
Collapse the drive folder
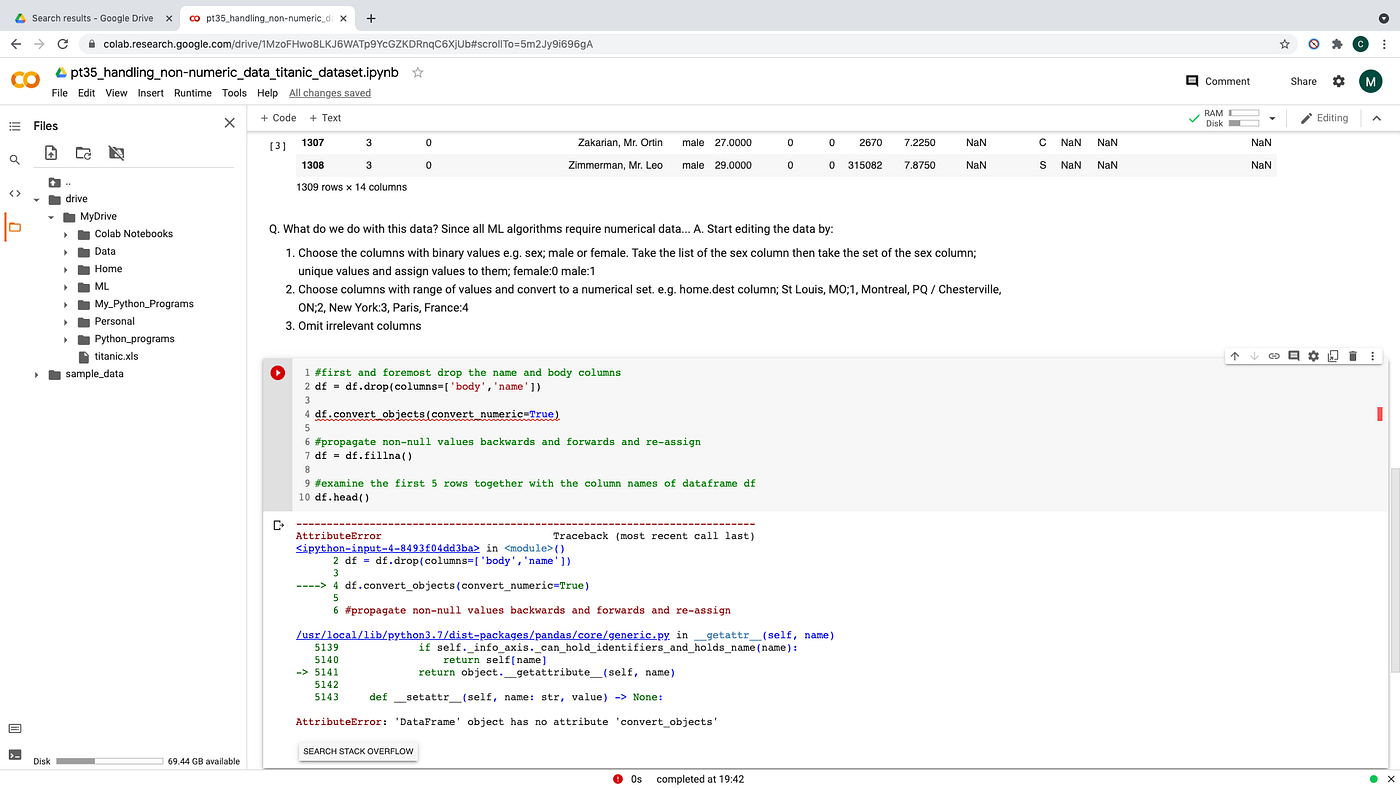(36, 198)
